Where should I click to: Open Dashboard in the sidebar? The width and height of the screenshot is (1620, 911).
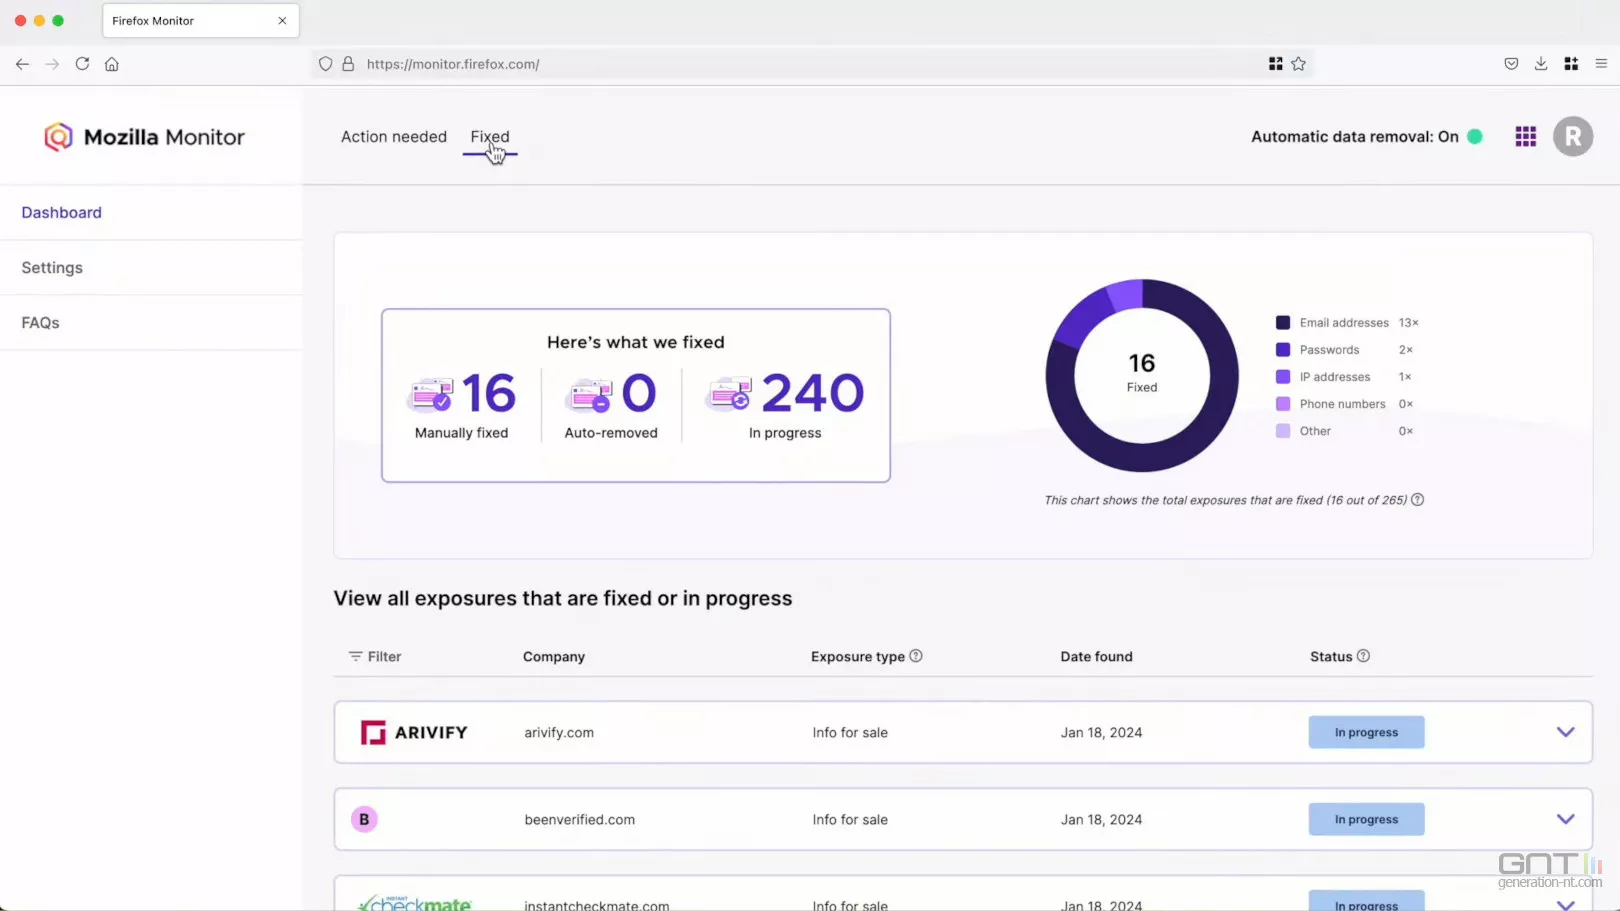point(62,213)
